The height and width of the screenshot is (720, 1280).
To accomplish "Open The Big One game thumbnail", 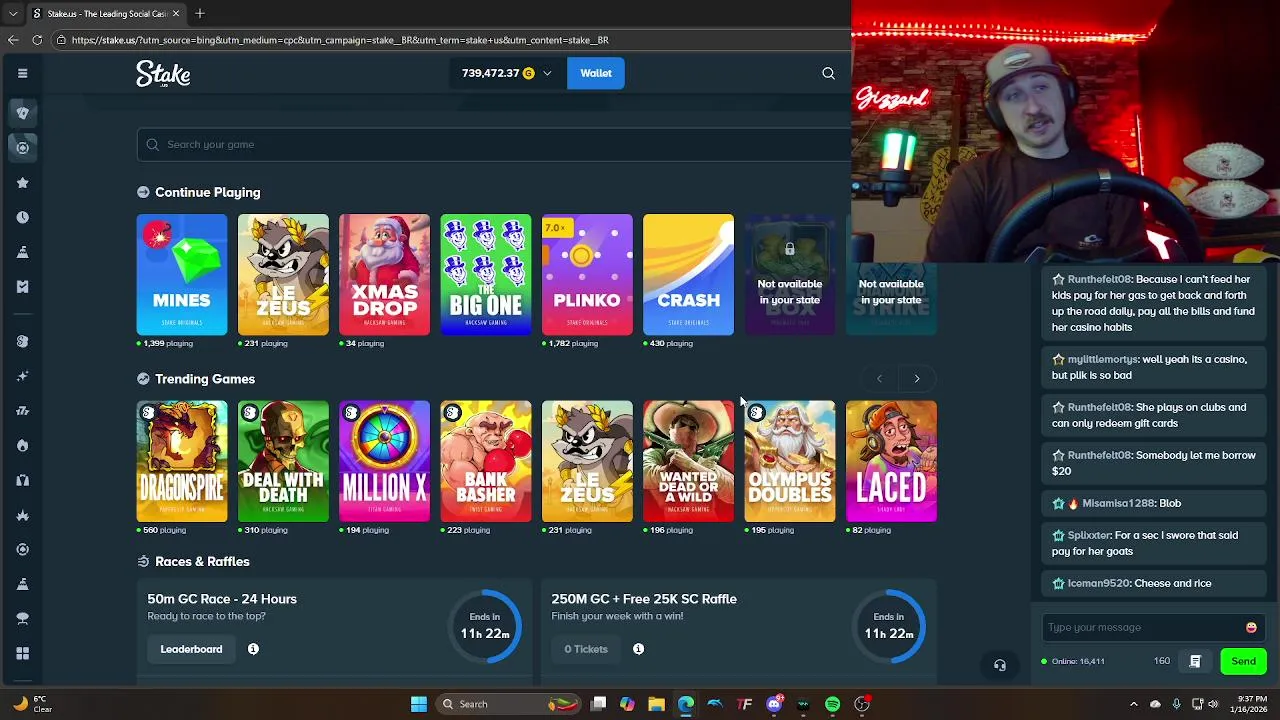I will 486,274.
